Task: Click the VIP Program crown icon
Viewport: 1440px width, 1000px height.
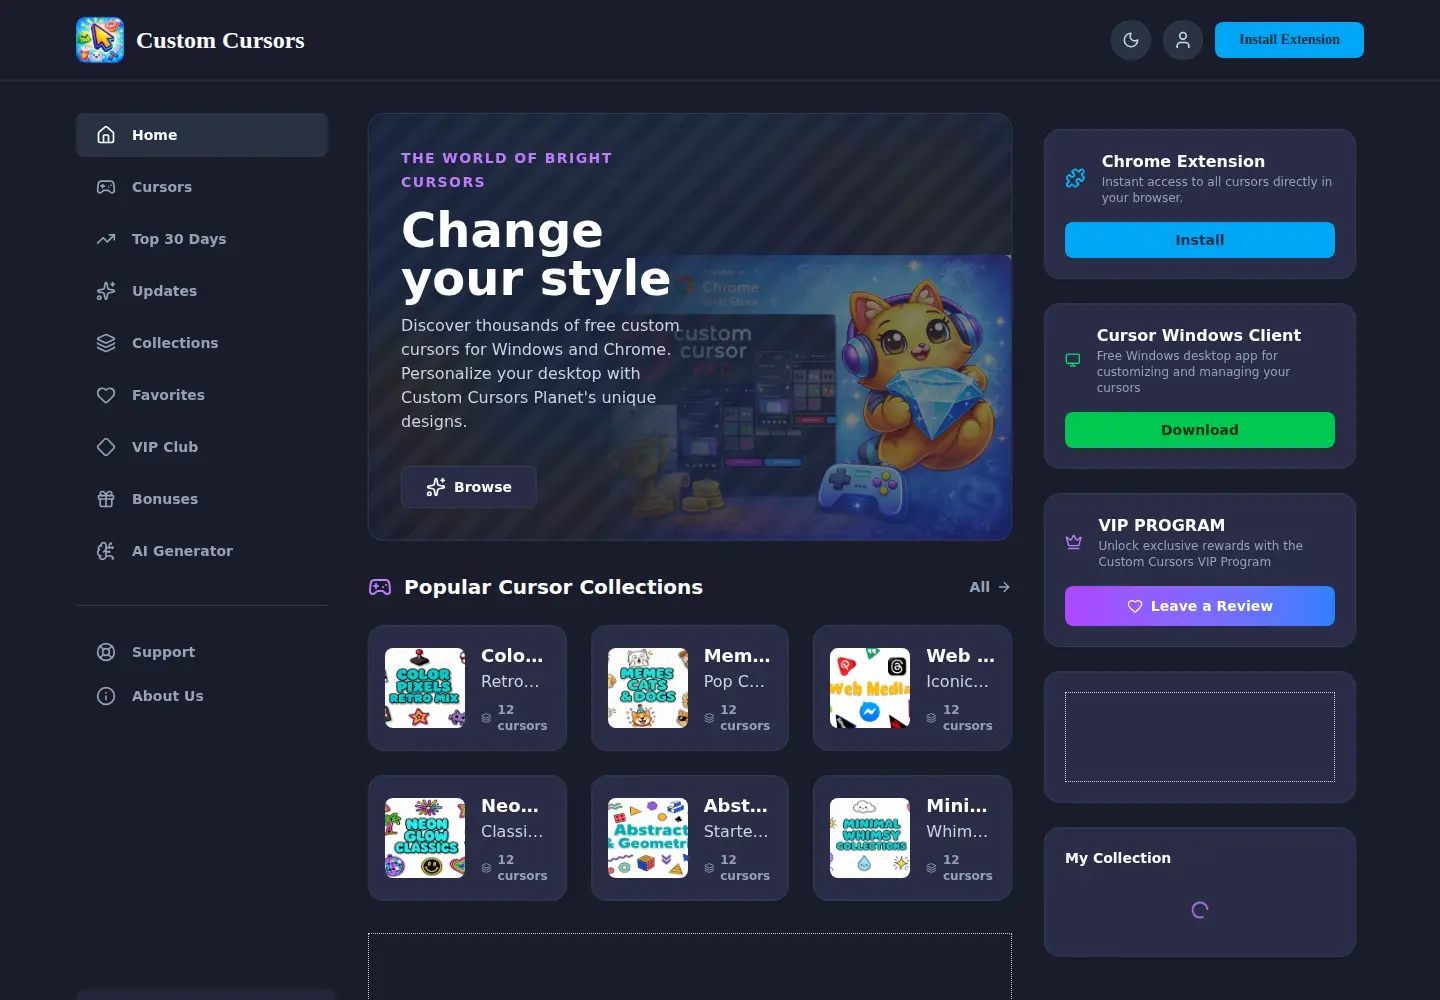Action: pyautogui.click(x=1074, y=542)
